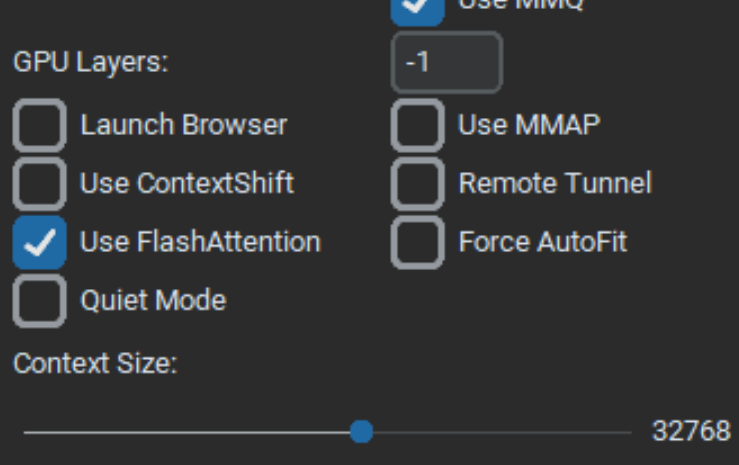Tick the Use MMAP checkbox
Viewport: 739px width, 465px height.
418,125
